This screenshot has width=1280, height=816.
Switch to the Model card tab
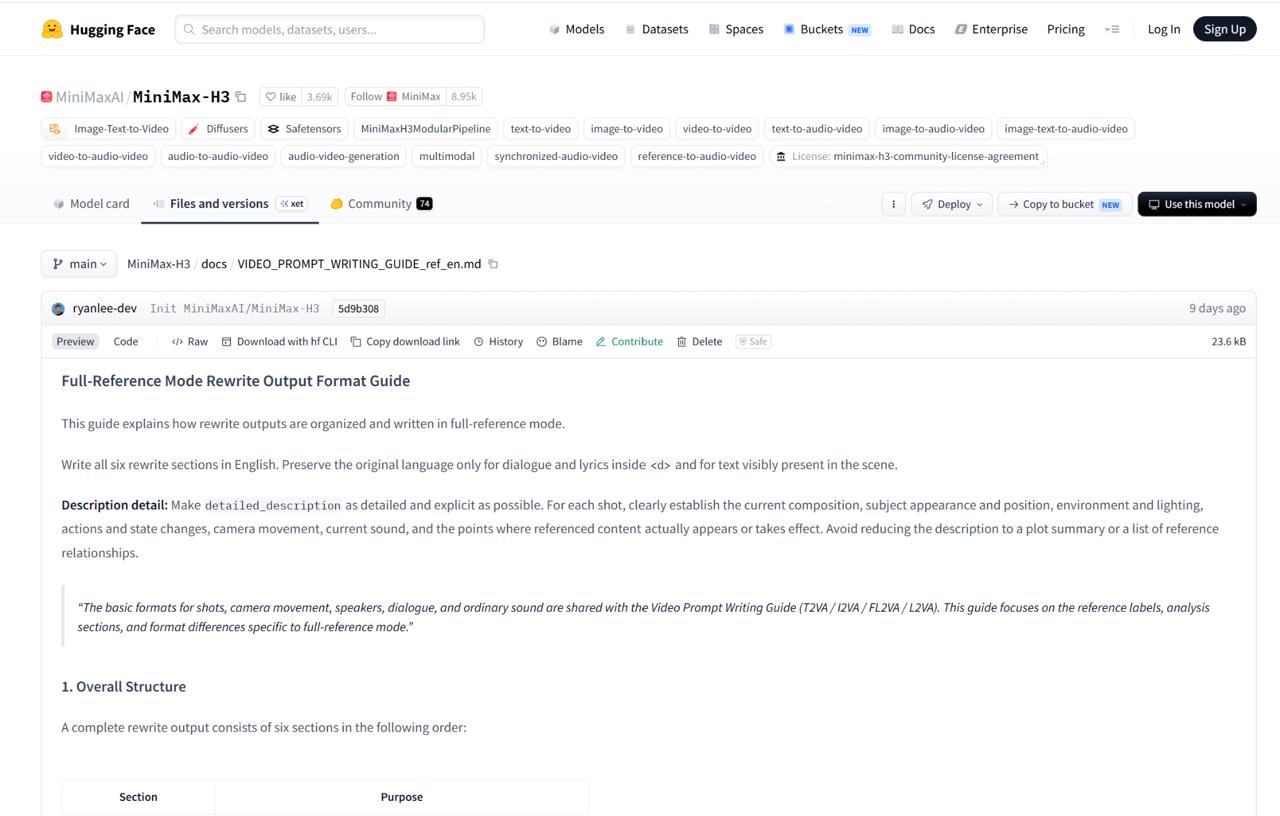pos(91,204)
